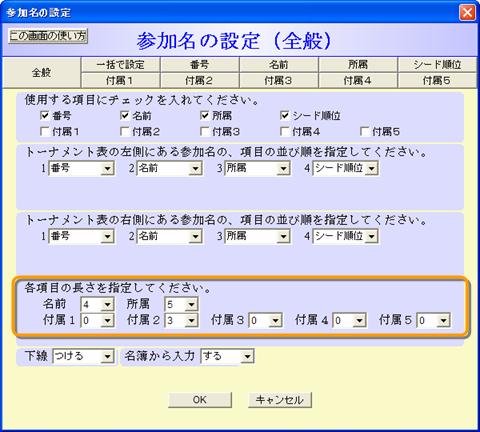This screenshot has width=480, height=432.
Task: Switch to the 名前 tab
Action: pyautogui.click(x=279, y=64)
